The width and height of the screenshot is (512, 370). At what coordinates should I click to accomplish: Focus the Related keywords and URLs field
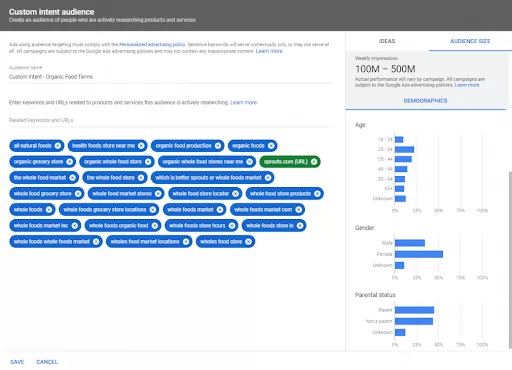tap(170, 120)
